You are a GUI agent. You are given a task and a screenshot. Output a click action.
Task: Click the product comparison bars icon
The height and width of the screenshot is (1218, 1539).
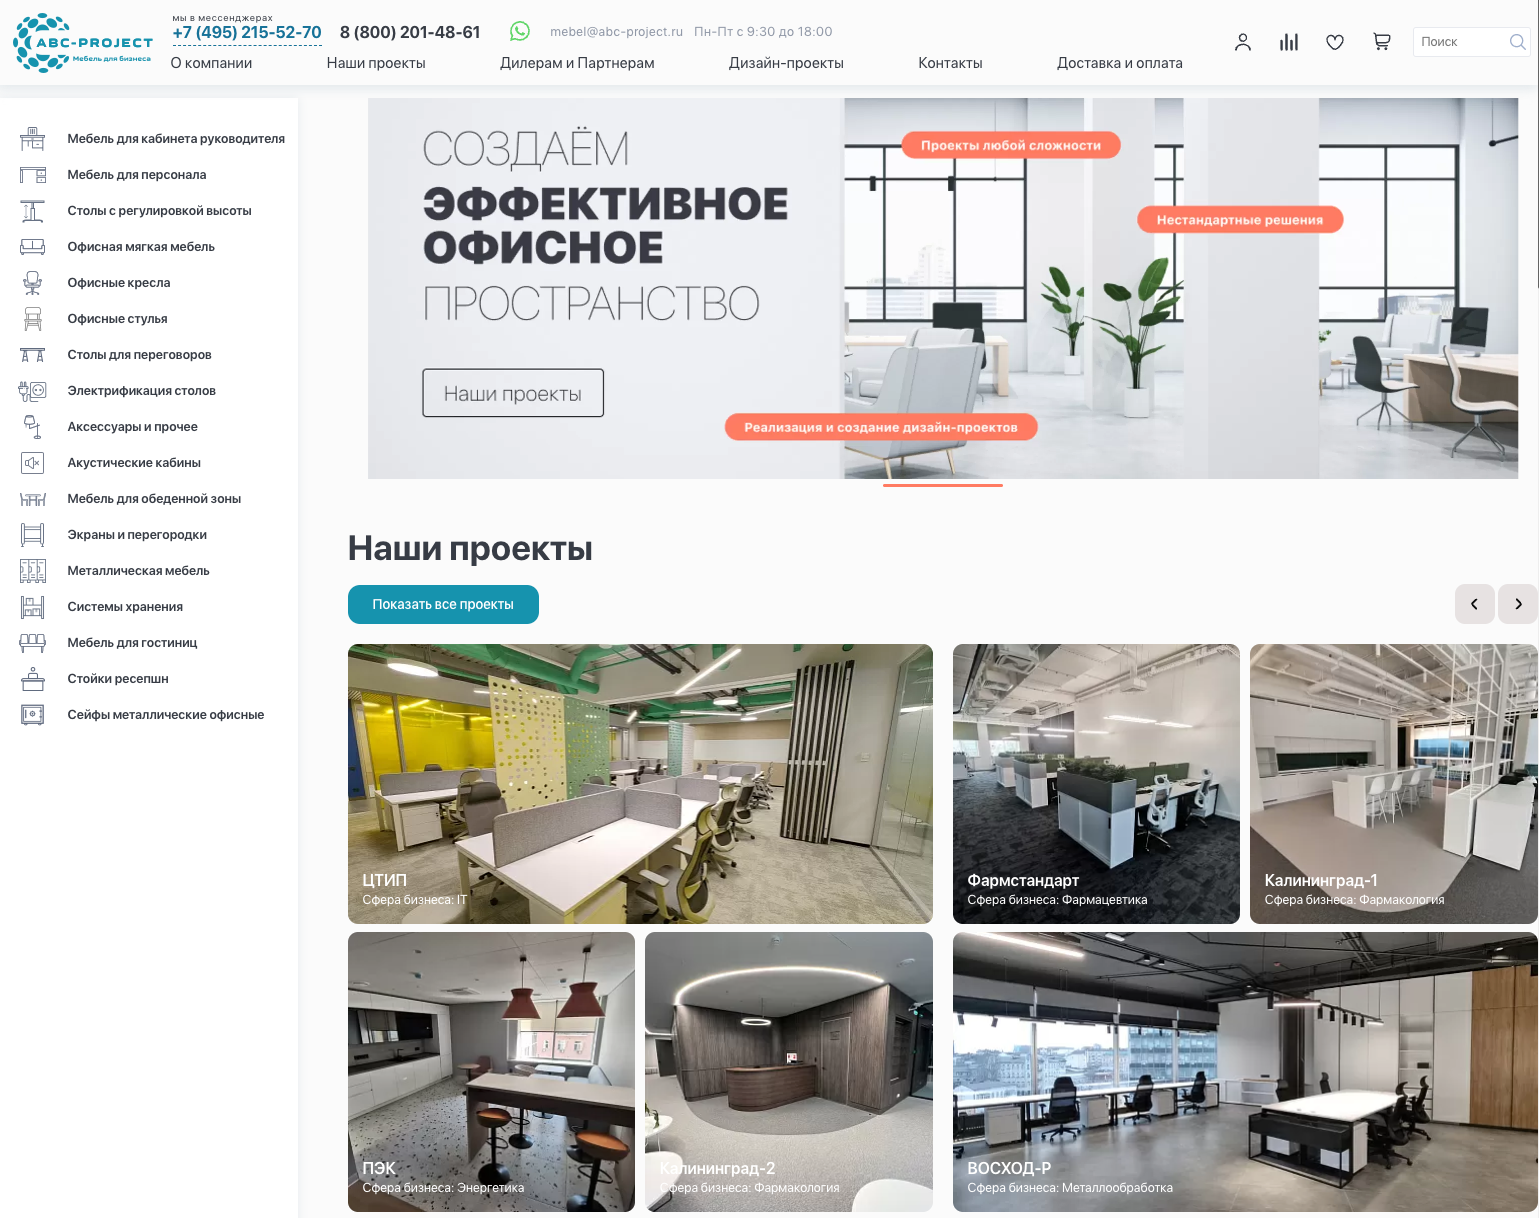coord(1288,42)
